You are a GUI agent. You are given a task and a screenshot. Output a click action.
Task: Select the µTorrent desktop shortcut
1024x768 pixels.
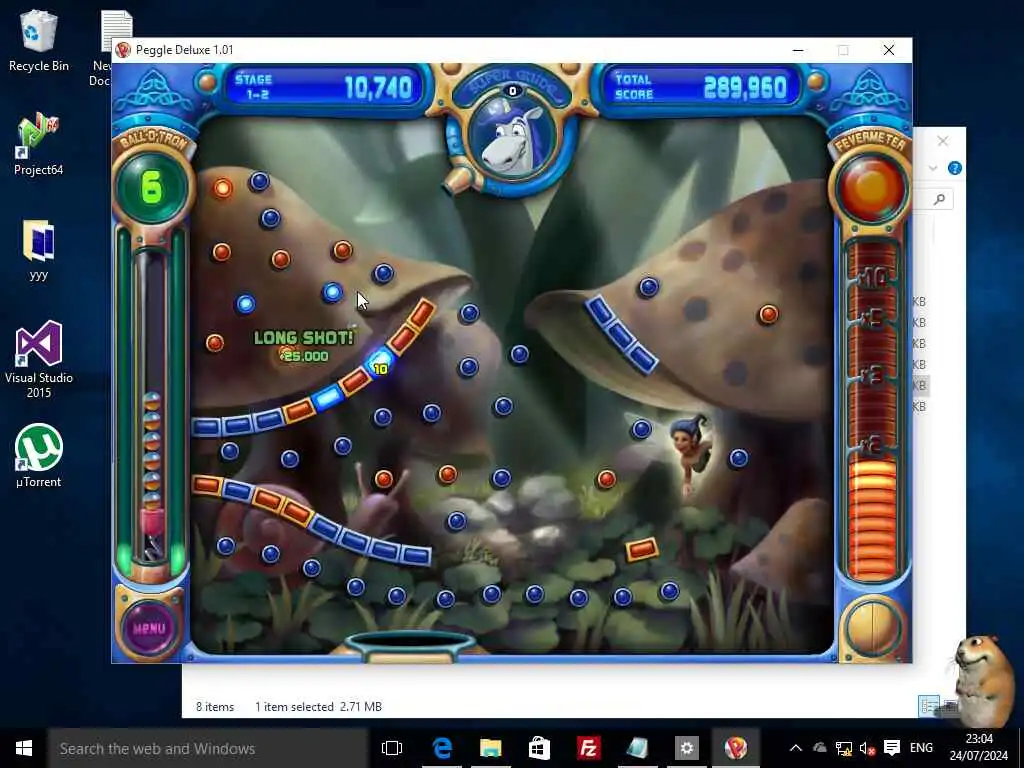39,456
